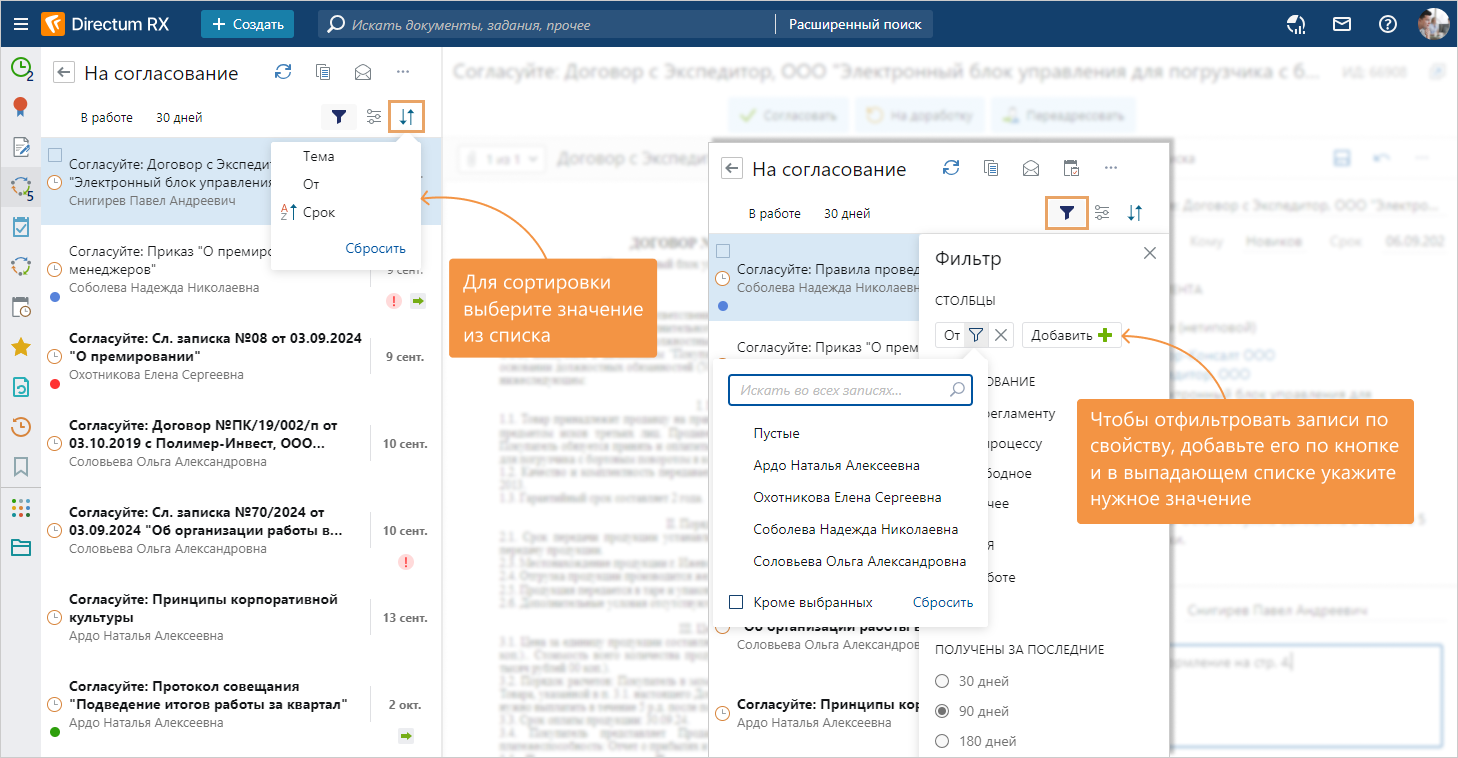The height and width of the screenshot is (758, 1458).
Task: Click the mail envelope icon in top bar
Action: pos(1342,24)
